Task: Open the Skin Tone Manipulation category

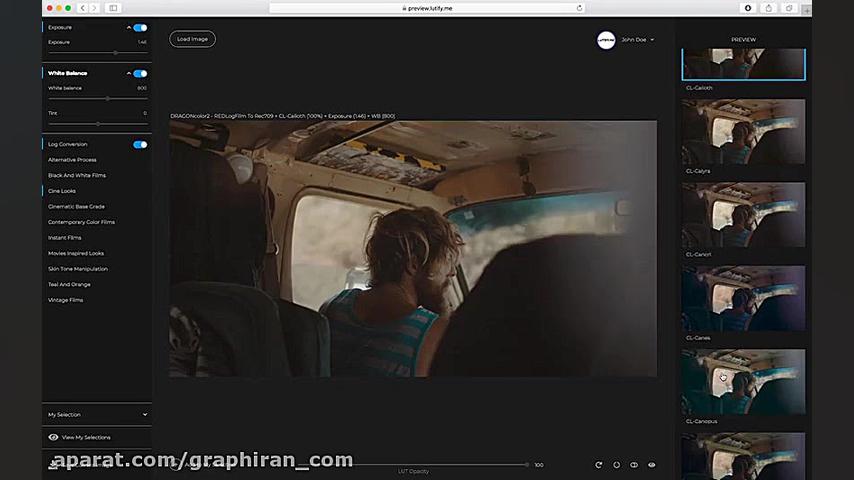Action: coord(78,269)
